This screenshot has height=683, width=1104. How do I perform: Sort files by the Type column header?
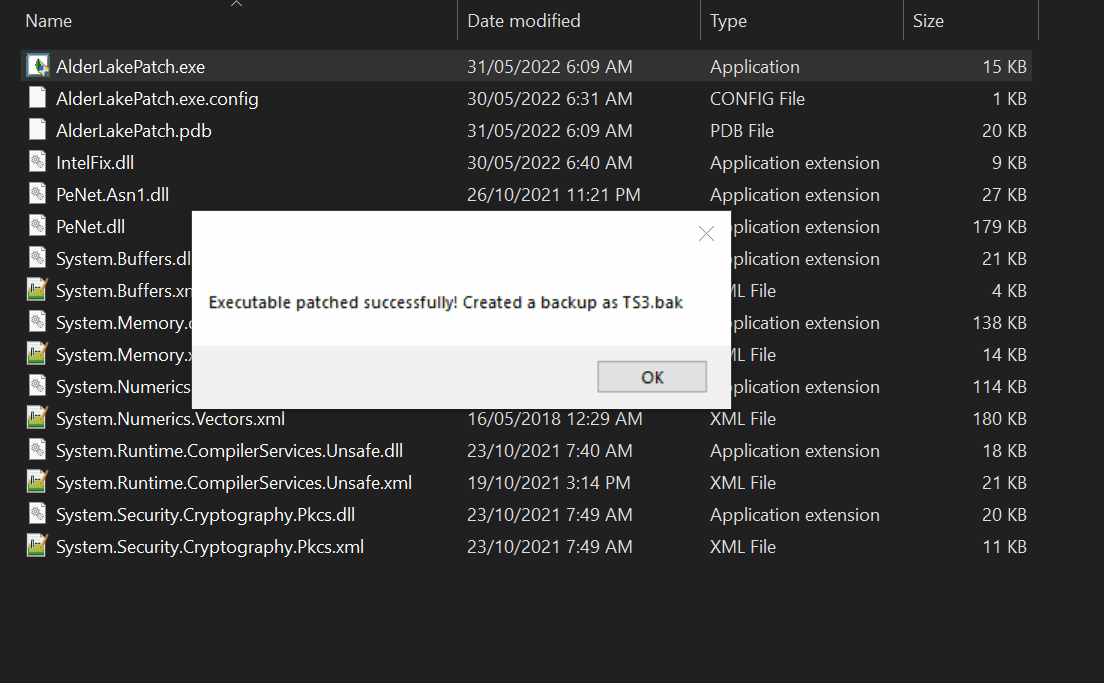(x=728, y=21)
